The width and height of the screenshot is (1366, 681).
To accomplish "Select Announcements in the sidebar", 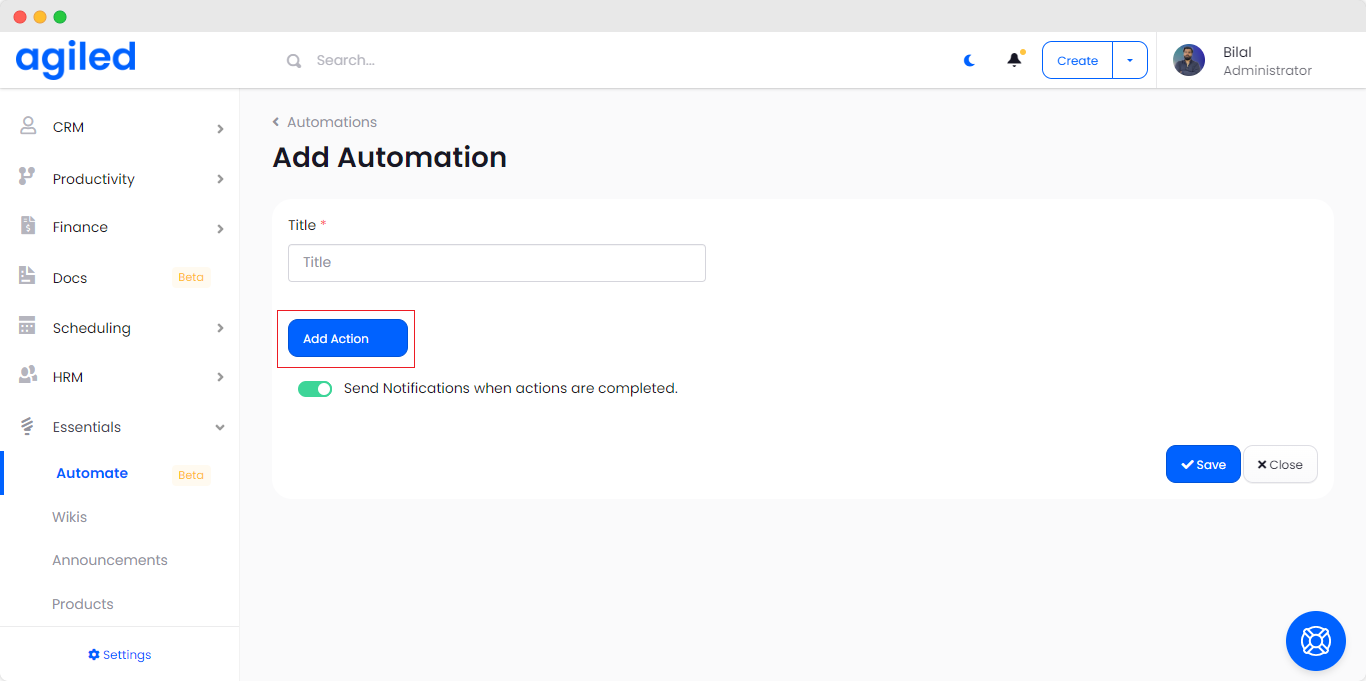I will 110,560.
